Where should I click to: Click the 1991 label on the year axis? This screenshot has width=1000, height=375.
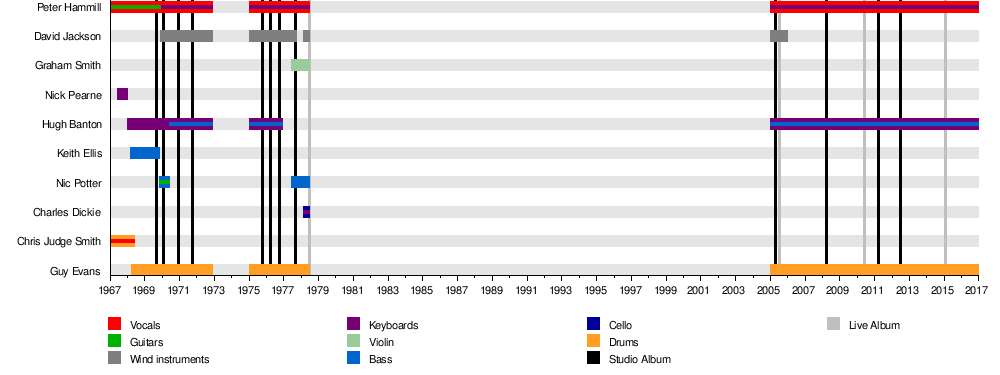pyautogui.click(x=527, y=290)
